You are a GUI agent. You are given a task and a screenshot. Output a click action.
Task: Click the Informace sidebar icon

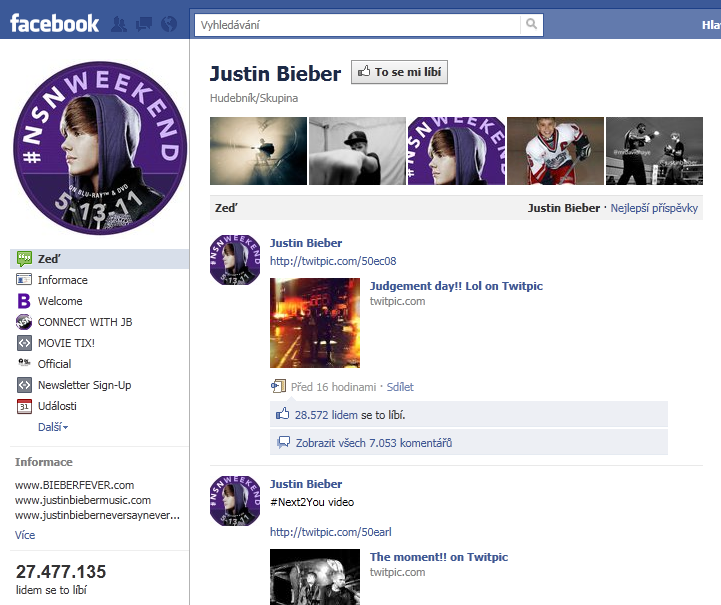click(24, 280)
